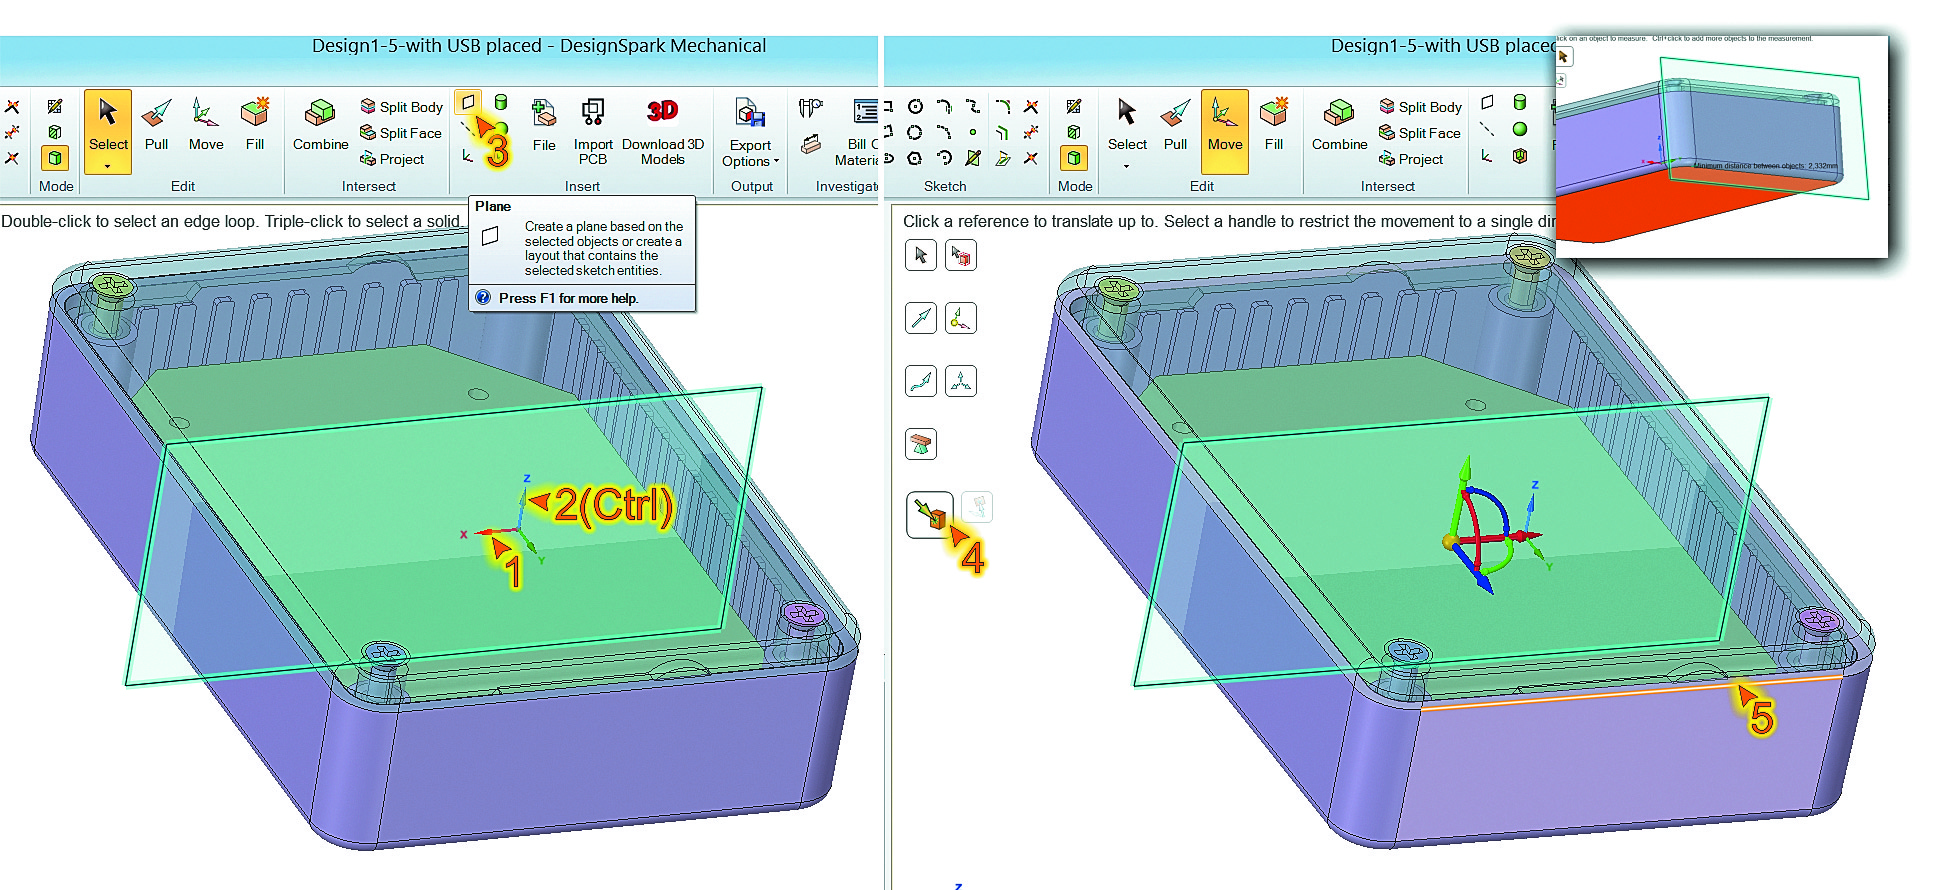Switch to Sketch Mode in the right window
The width and height of the screenshot is (1934, 890).
pos(1074,106)
